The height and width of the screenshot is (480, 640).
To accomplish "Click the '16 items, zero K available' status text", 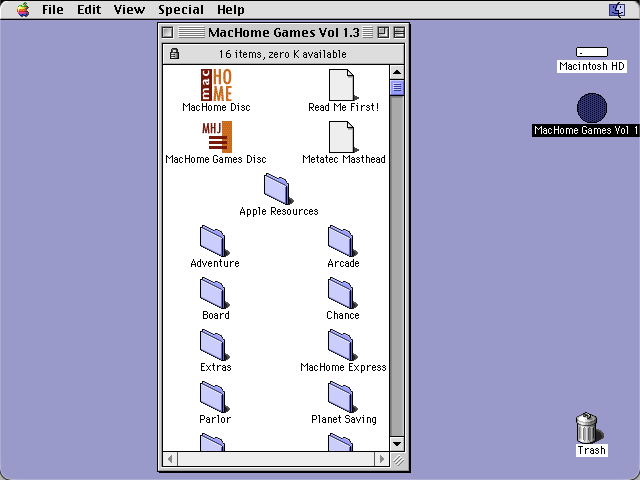I will click(282, 54).
